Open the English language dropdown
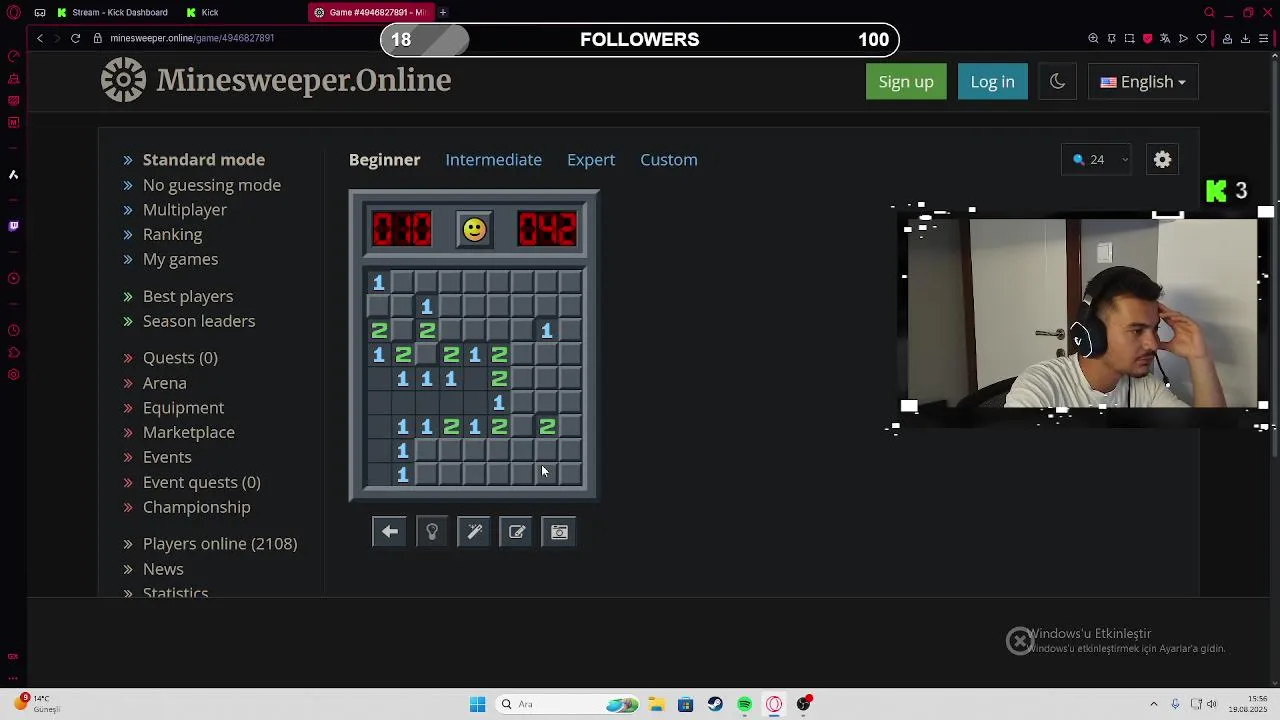 click(x=1143, y=82)
